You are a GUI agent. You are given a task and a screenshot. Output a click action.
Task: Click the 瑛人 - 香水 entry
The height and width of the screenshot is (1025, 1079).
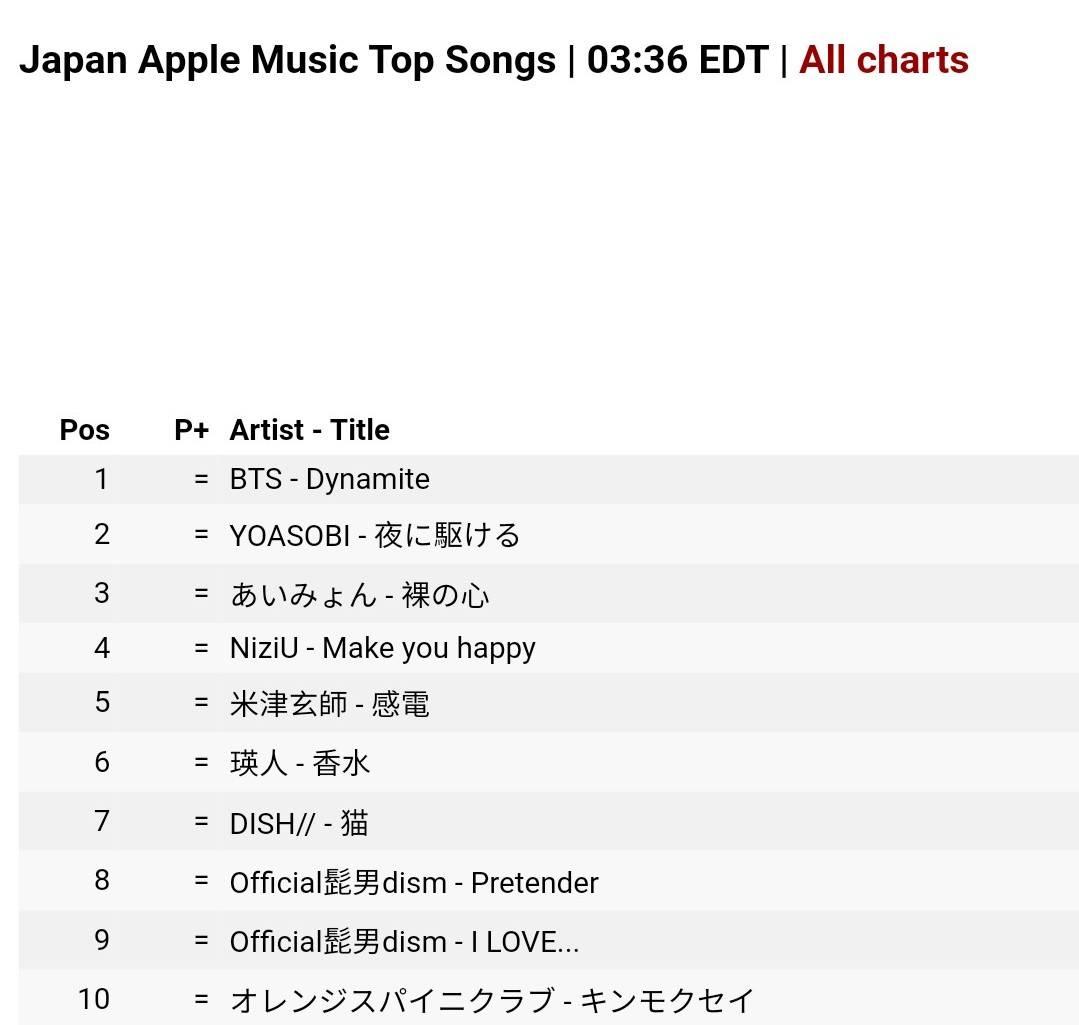click(x=300, y=763)
